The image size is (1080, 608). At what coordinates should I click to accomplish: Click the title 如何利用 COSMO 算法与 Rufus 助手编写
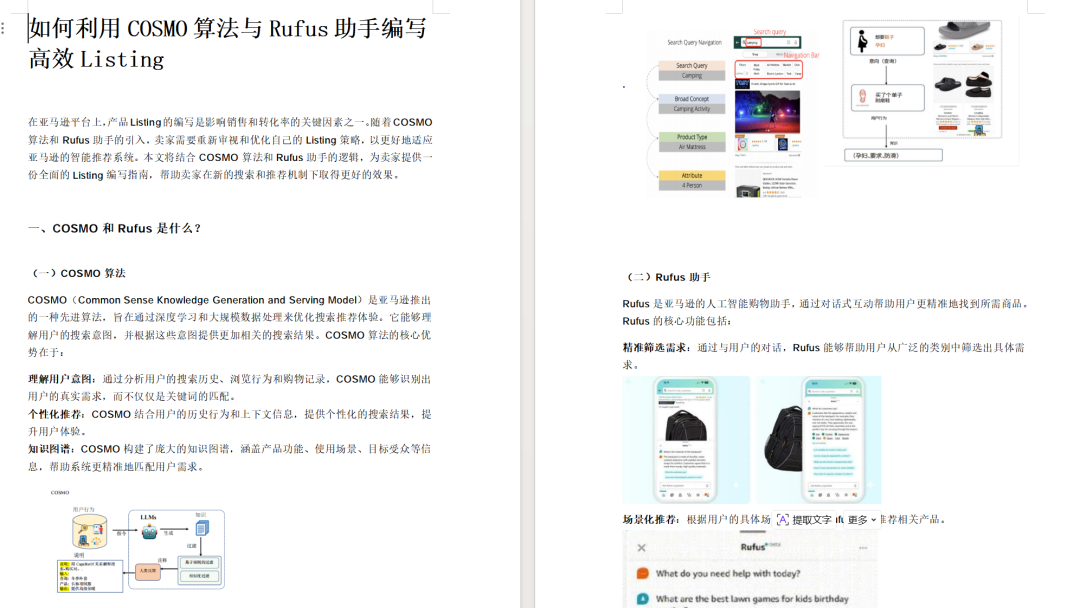tap(228, 29)
